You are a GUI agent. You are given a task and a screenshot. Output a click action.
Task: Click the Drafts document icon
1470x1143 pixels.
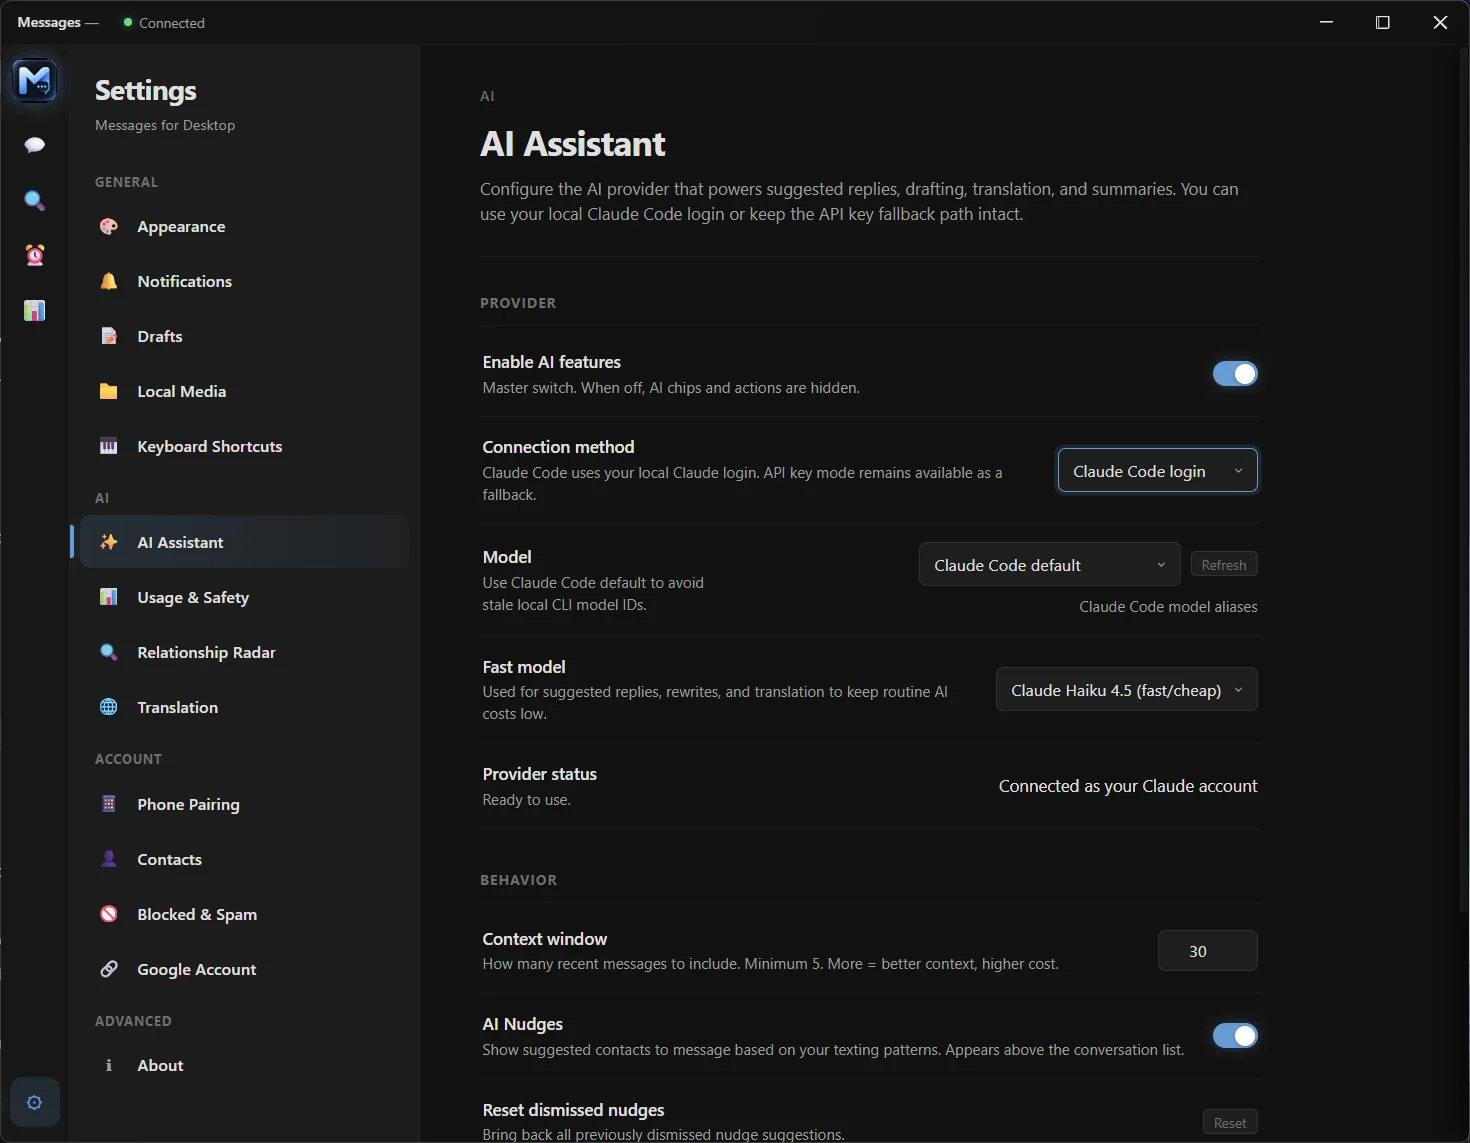109,336
